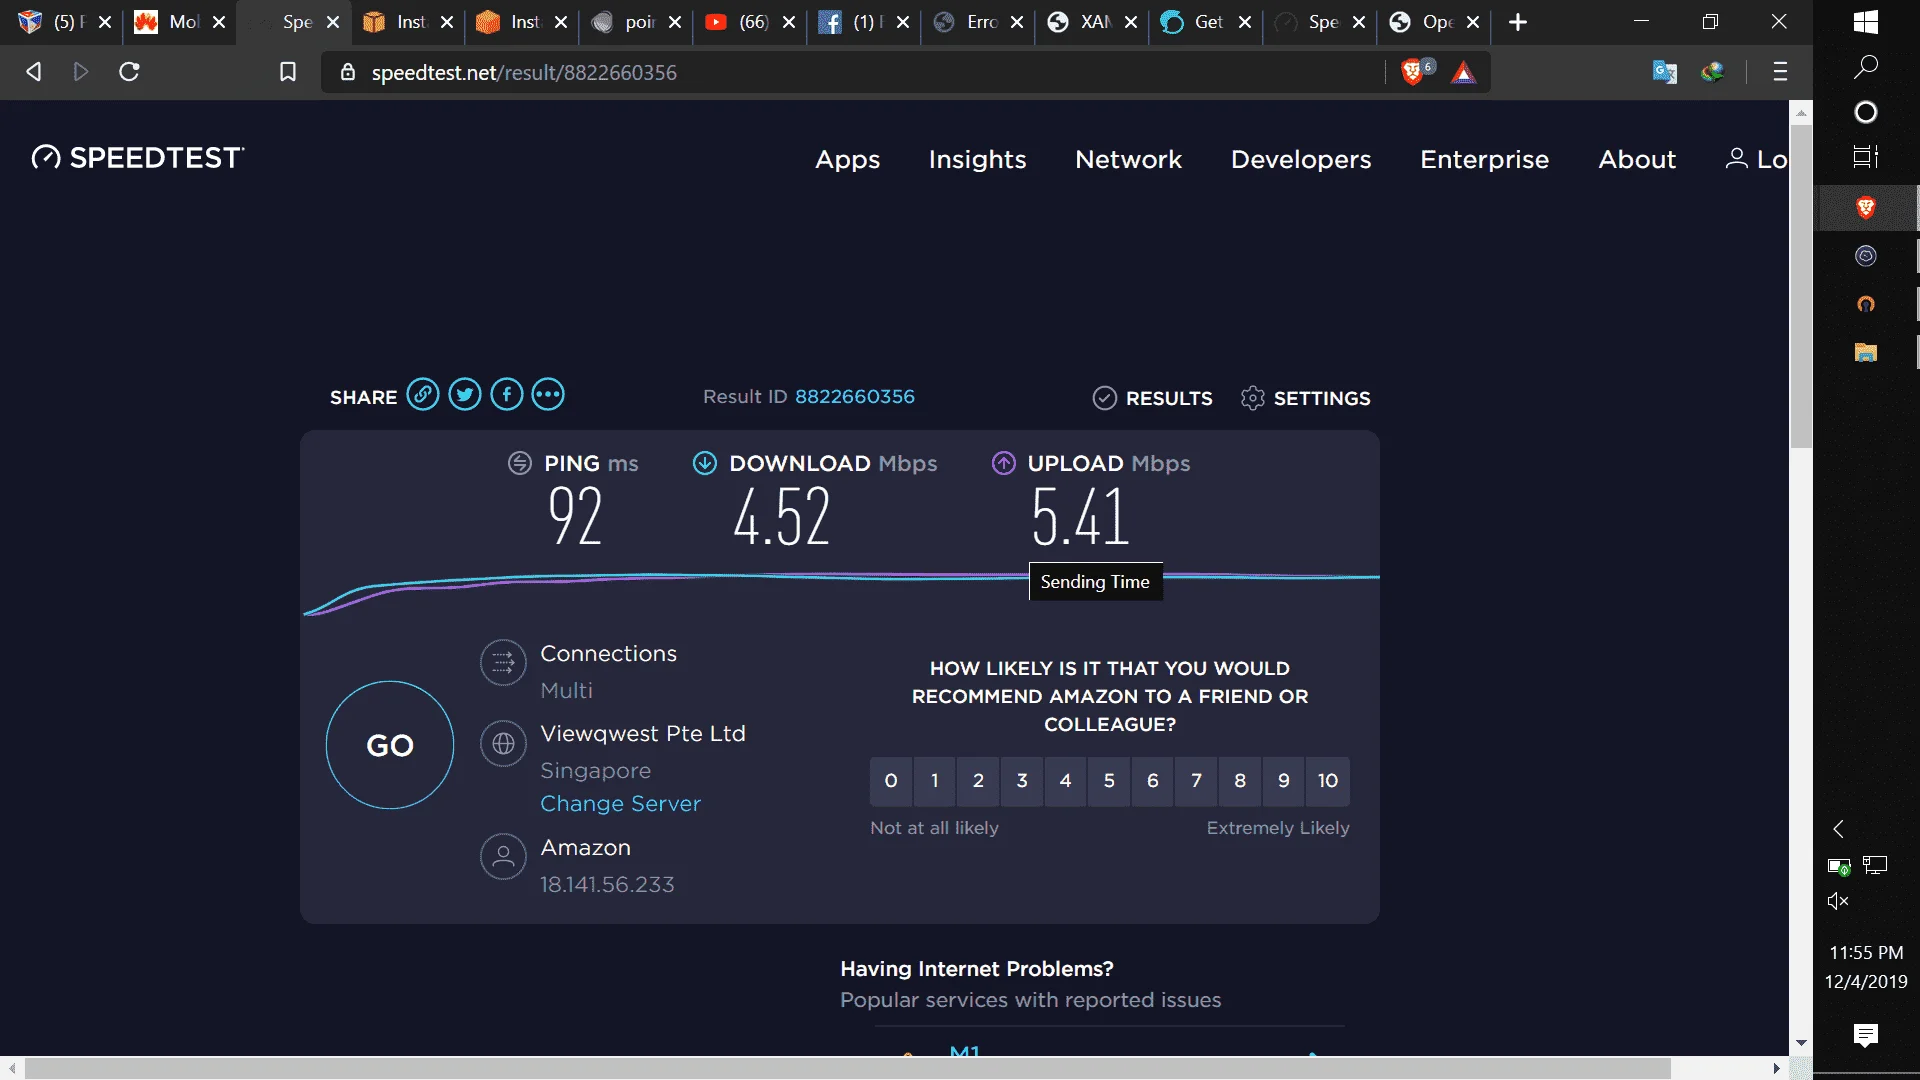Select rating 0 for recommendation
The width and height of the screenshot is (1920, 1080).
coord(891,781)
